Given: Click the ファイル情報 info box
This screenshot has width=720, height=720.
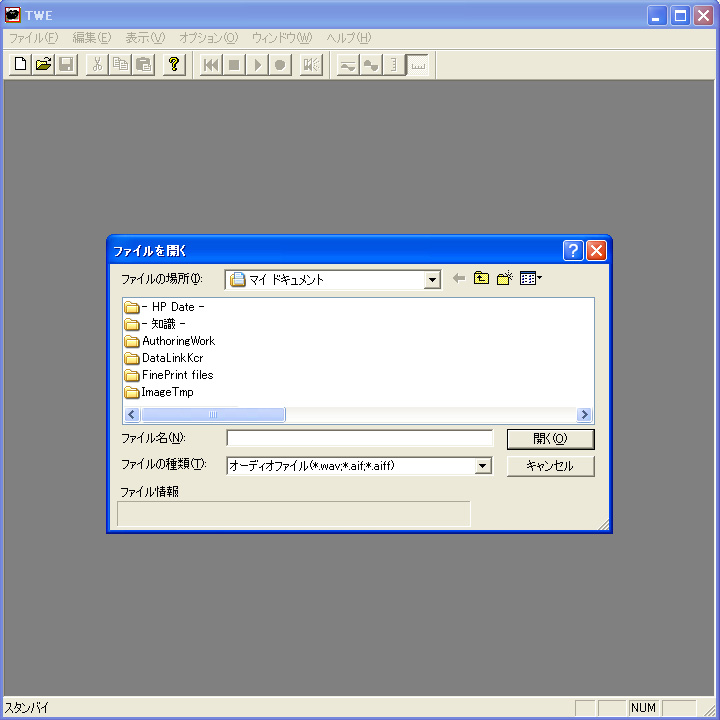Looking at the screenshot, I should [x=294, y=513].
